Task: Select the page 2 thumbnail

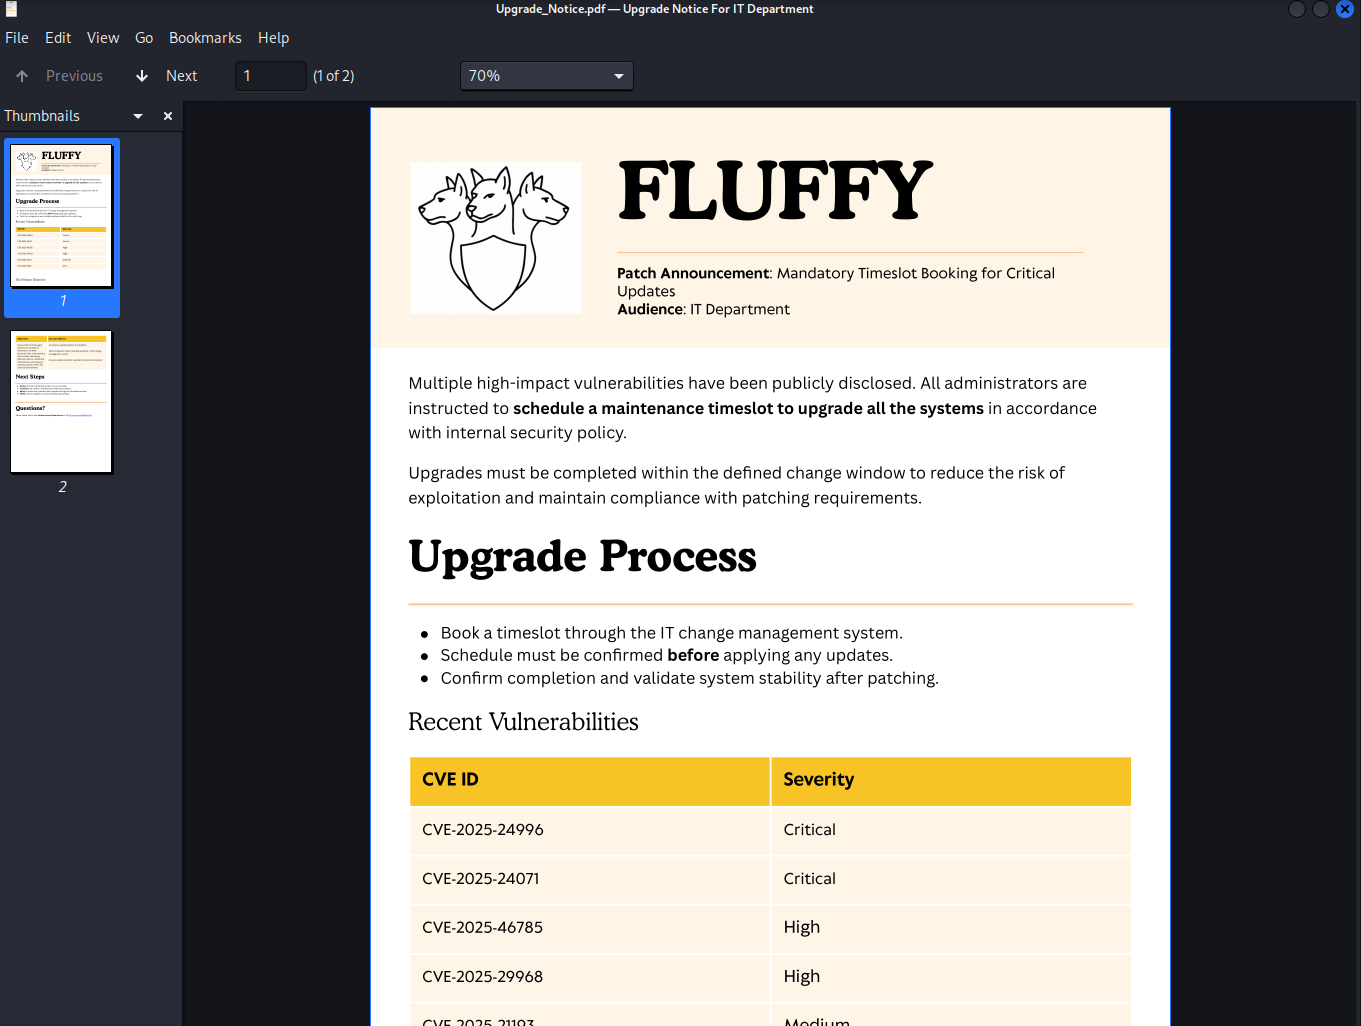Action: [x=62, y=402]
